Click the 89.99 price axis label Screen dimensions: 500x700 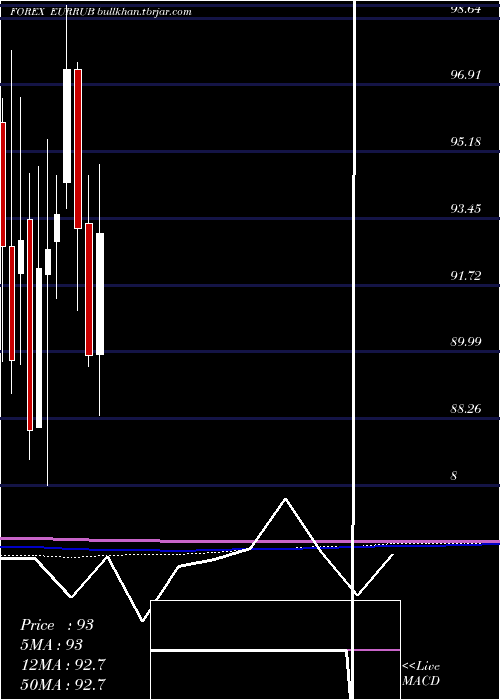(465, 342)
